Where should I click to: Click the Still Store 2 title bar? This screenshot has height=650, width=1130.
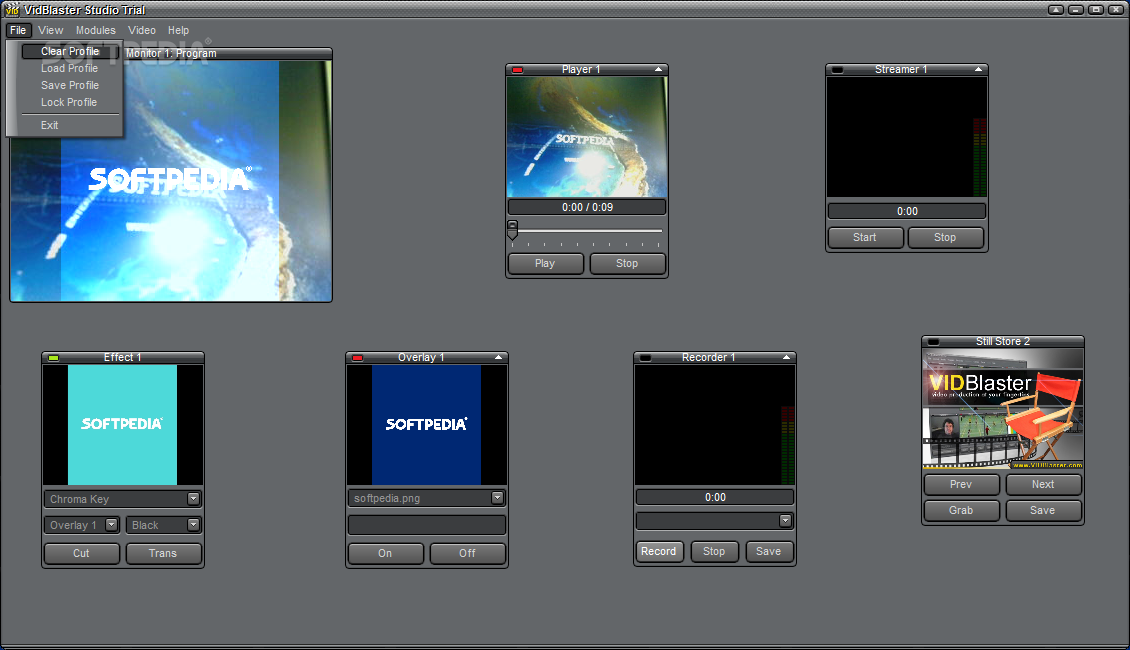pyautogui.click(x=1003, y=342)
